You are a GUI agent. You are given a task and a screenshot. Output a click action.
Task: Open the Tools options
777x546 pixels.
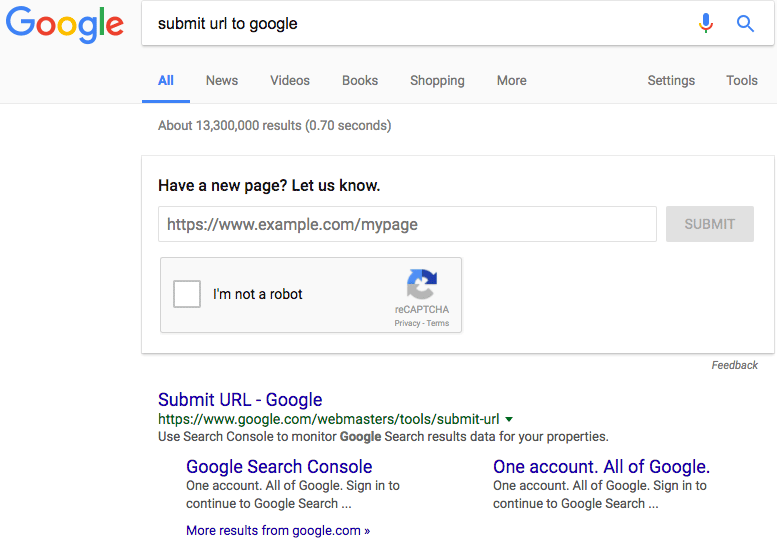pyautogui.click(x=742, y=81)
